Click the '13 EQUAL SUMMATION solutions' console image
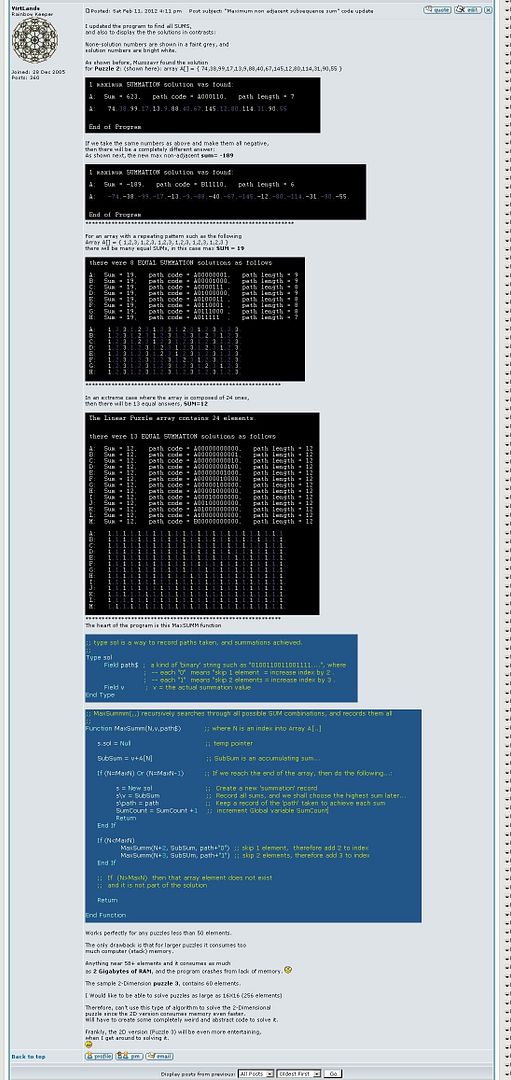 [202, 513]
